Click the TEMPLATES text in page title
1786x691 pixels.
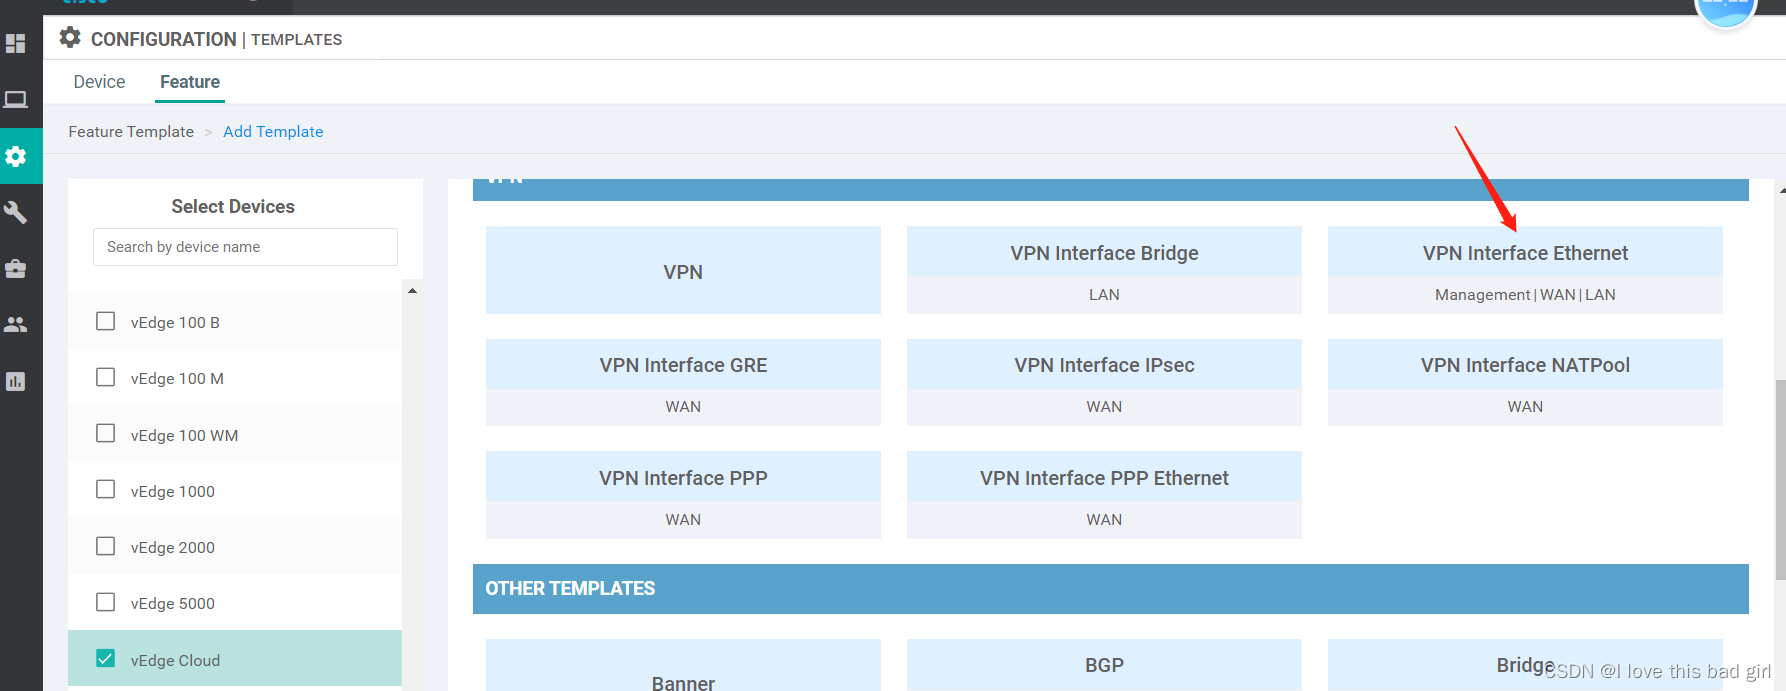click(297, 40)
